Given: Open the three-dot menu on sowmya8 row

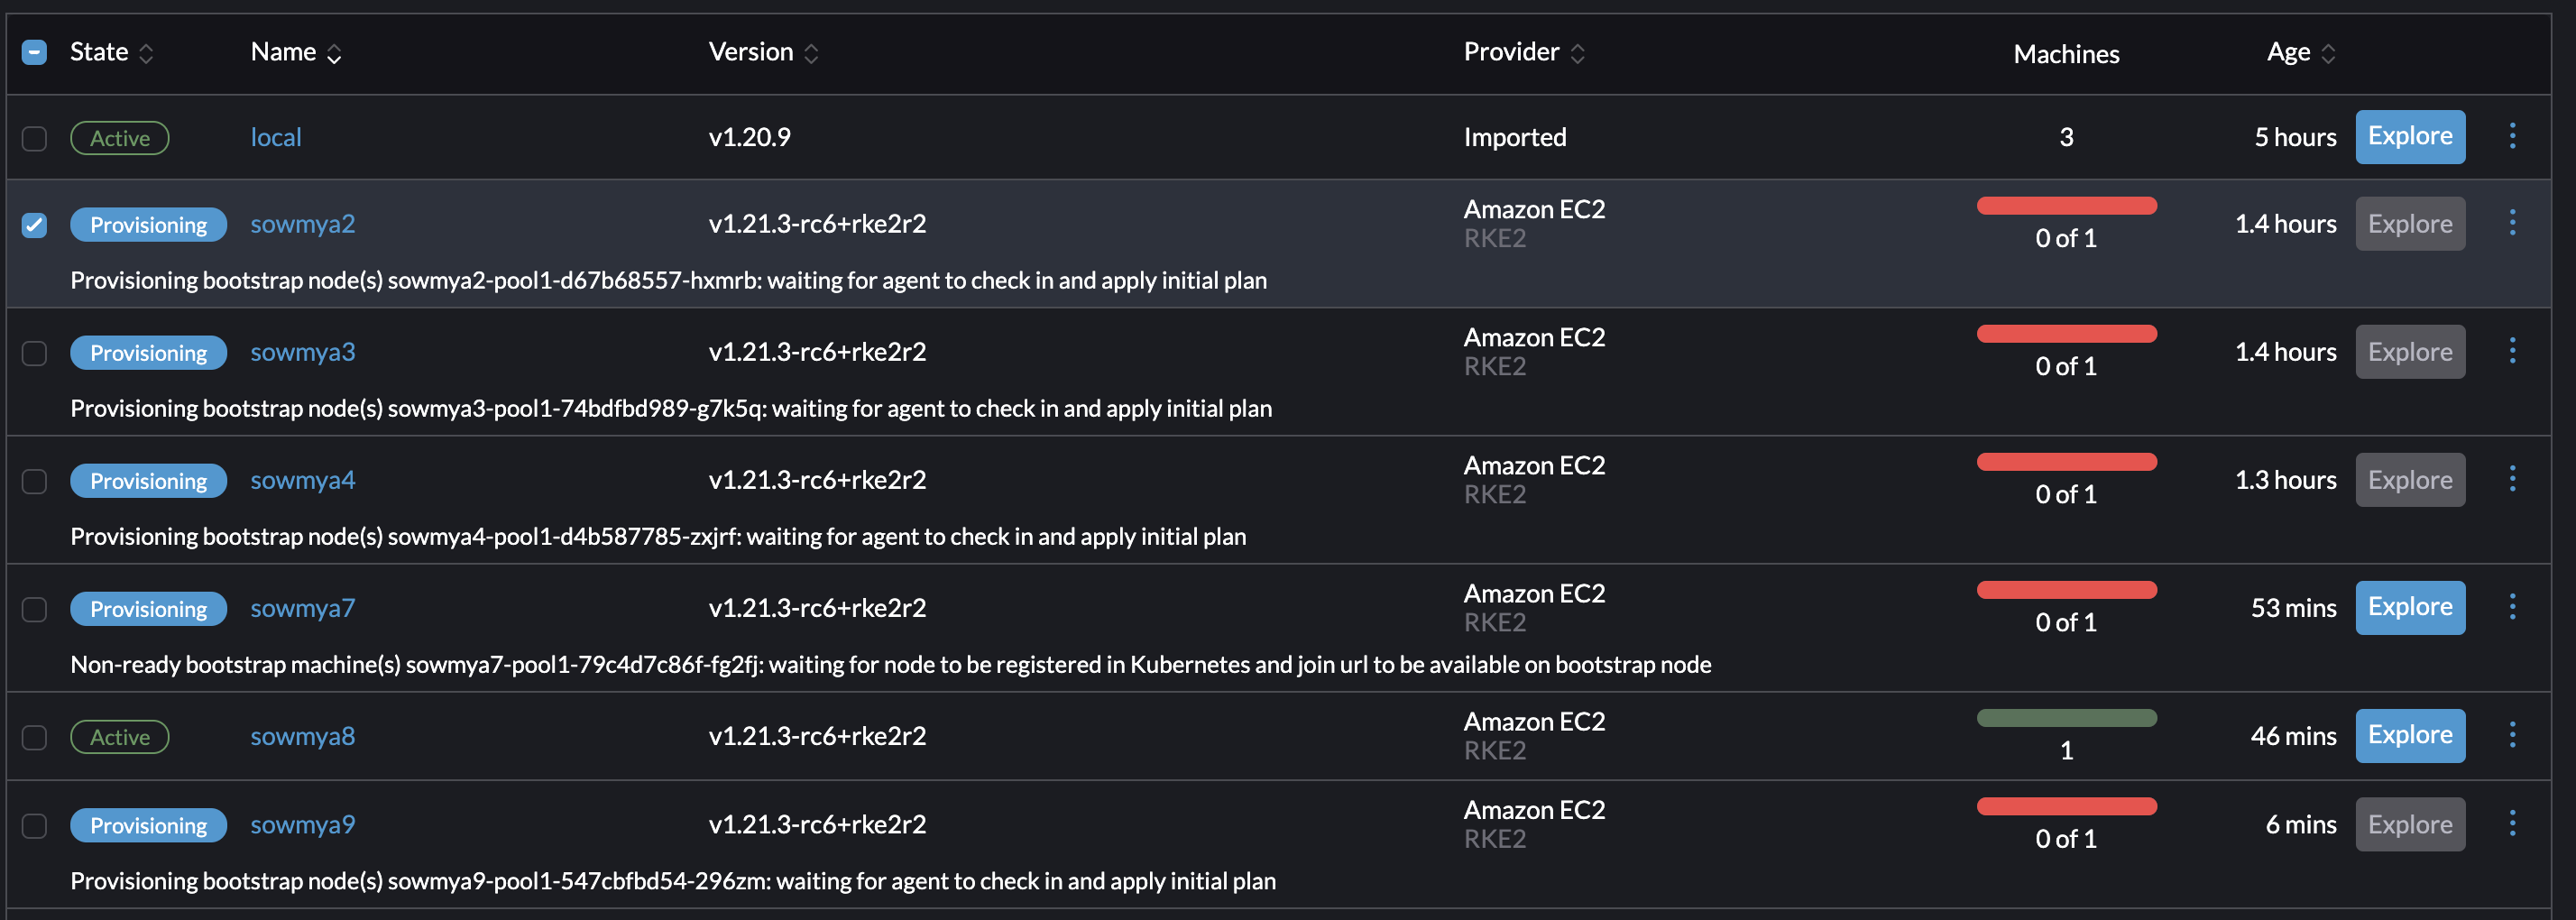Looking at the screenshot, I should [x=2513, y=735].
